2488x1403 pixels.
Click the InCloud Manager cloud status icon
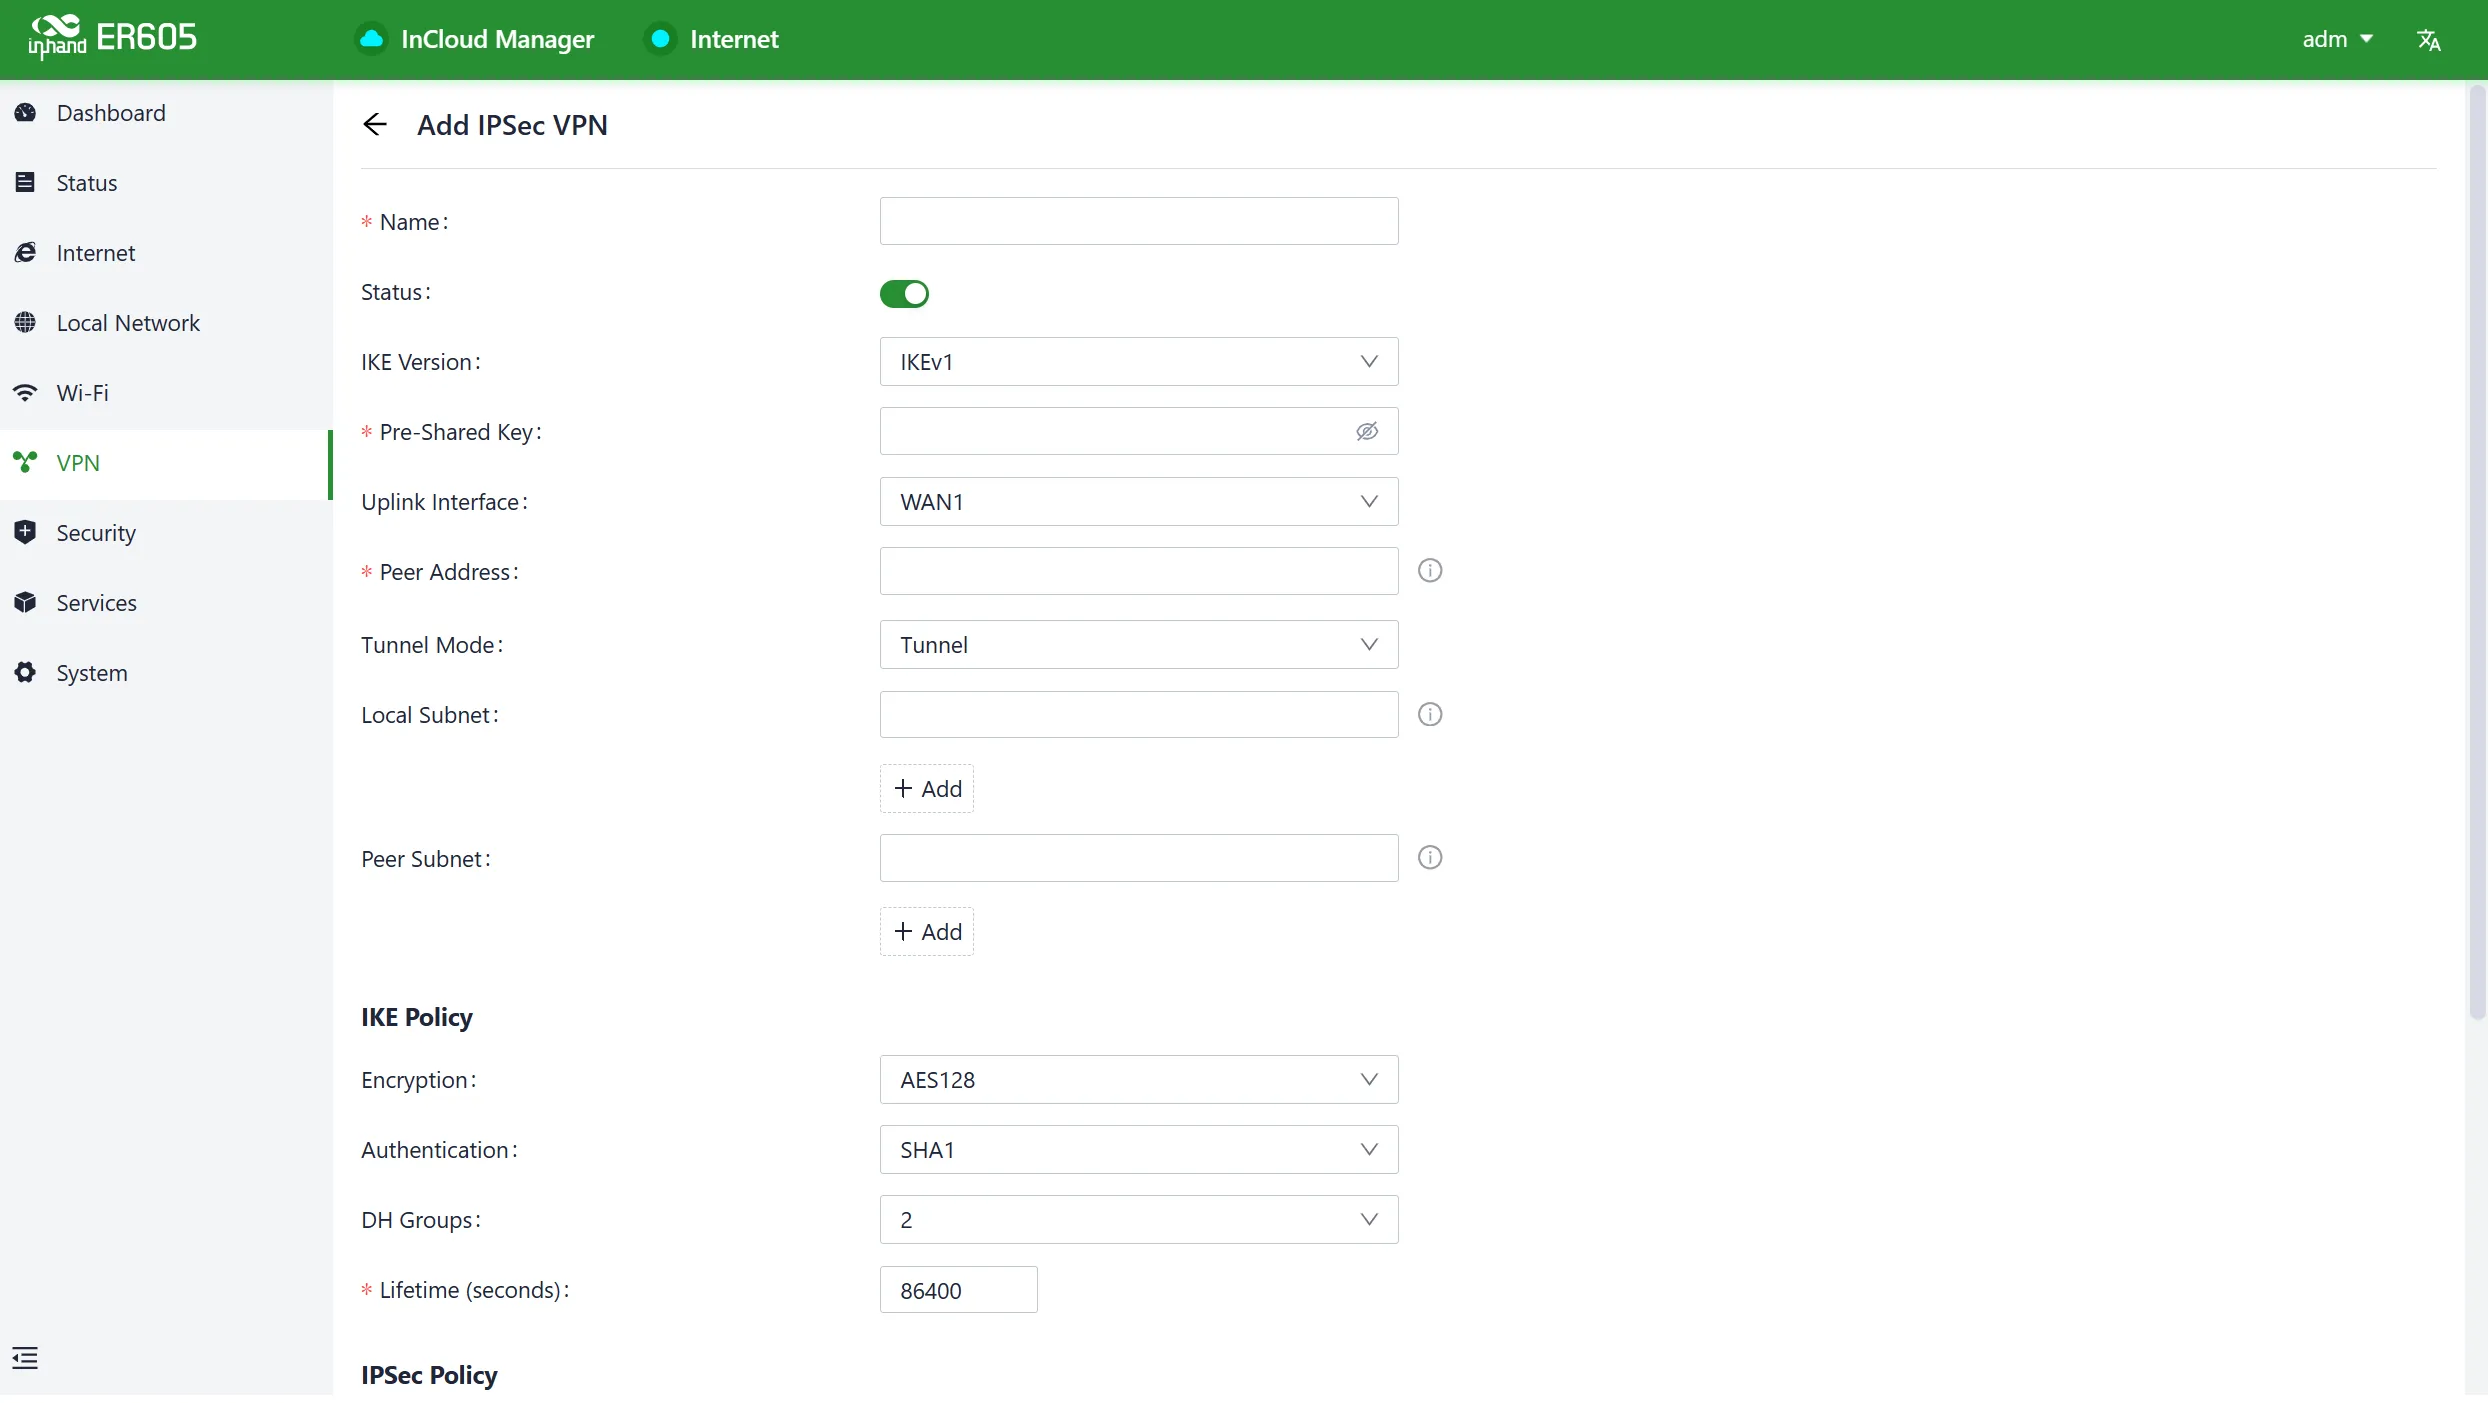(x=371, y=39)
